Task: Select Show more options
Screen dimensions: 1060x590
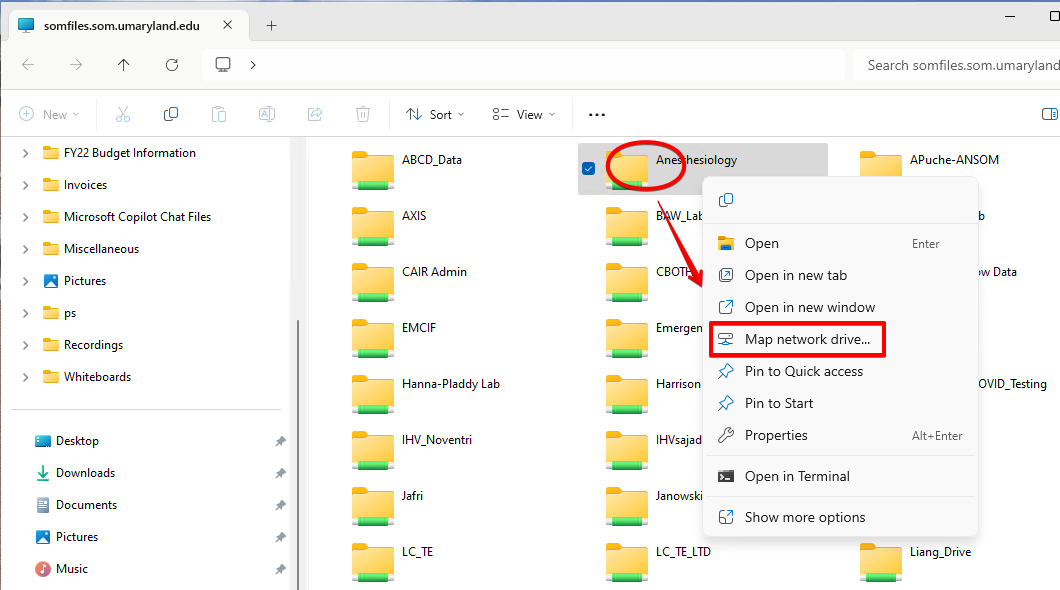Action: click(x=804, y=517)
